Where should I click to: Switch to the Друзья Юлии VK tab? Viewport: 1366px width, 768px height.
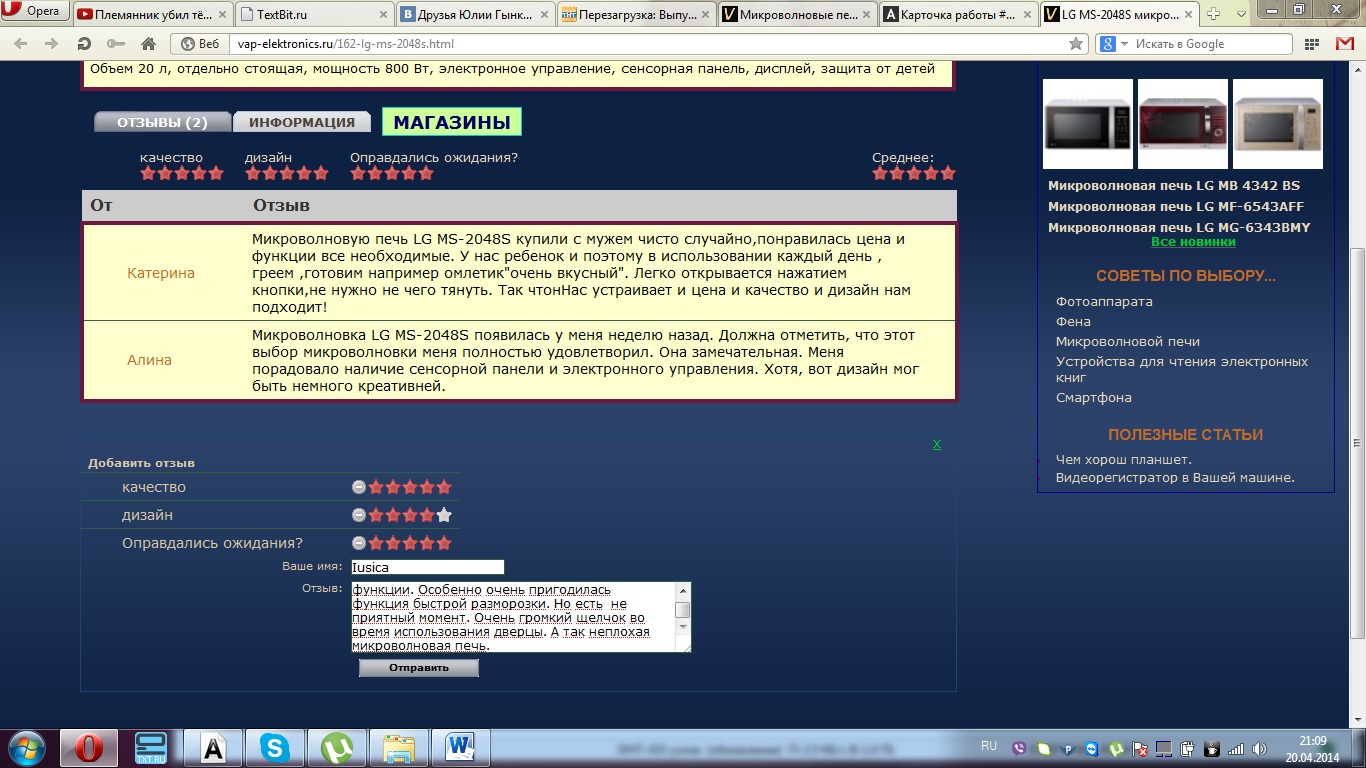(475, 15)
